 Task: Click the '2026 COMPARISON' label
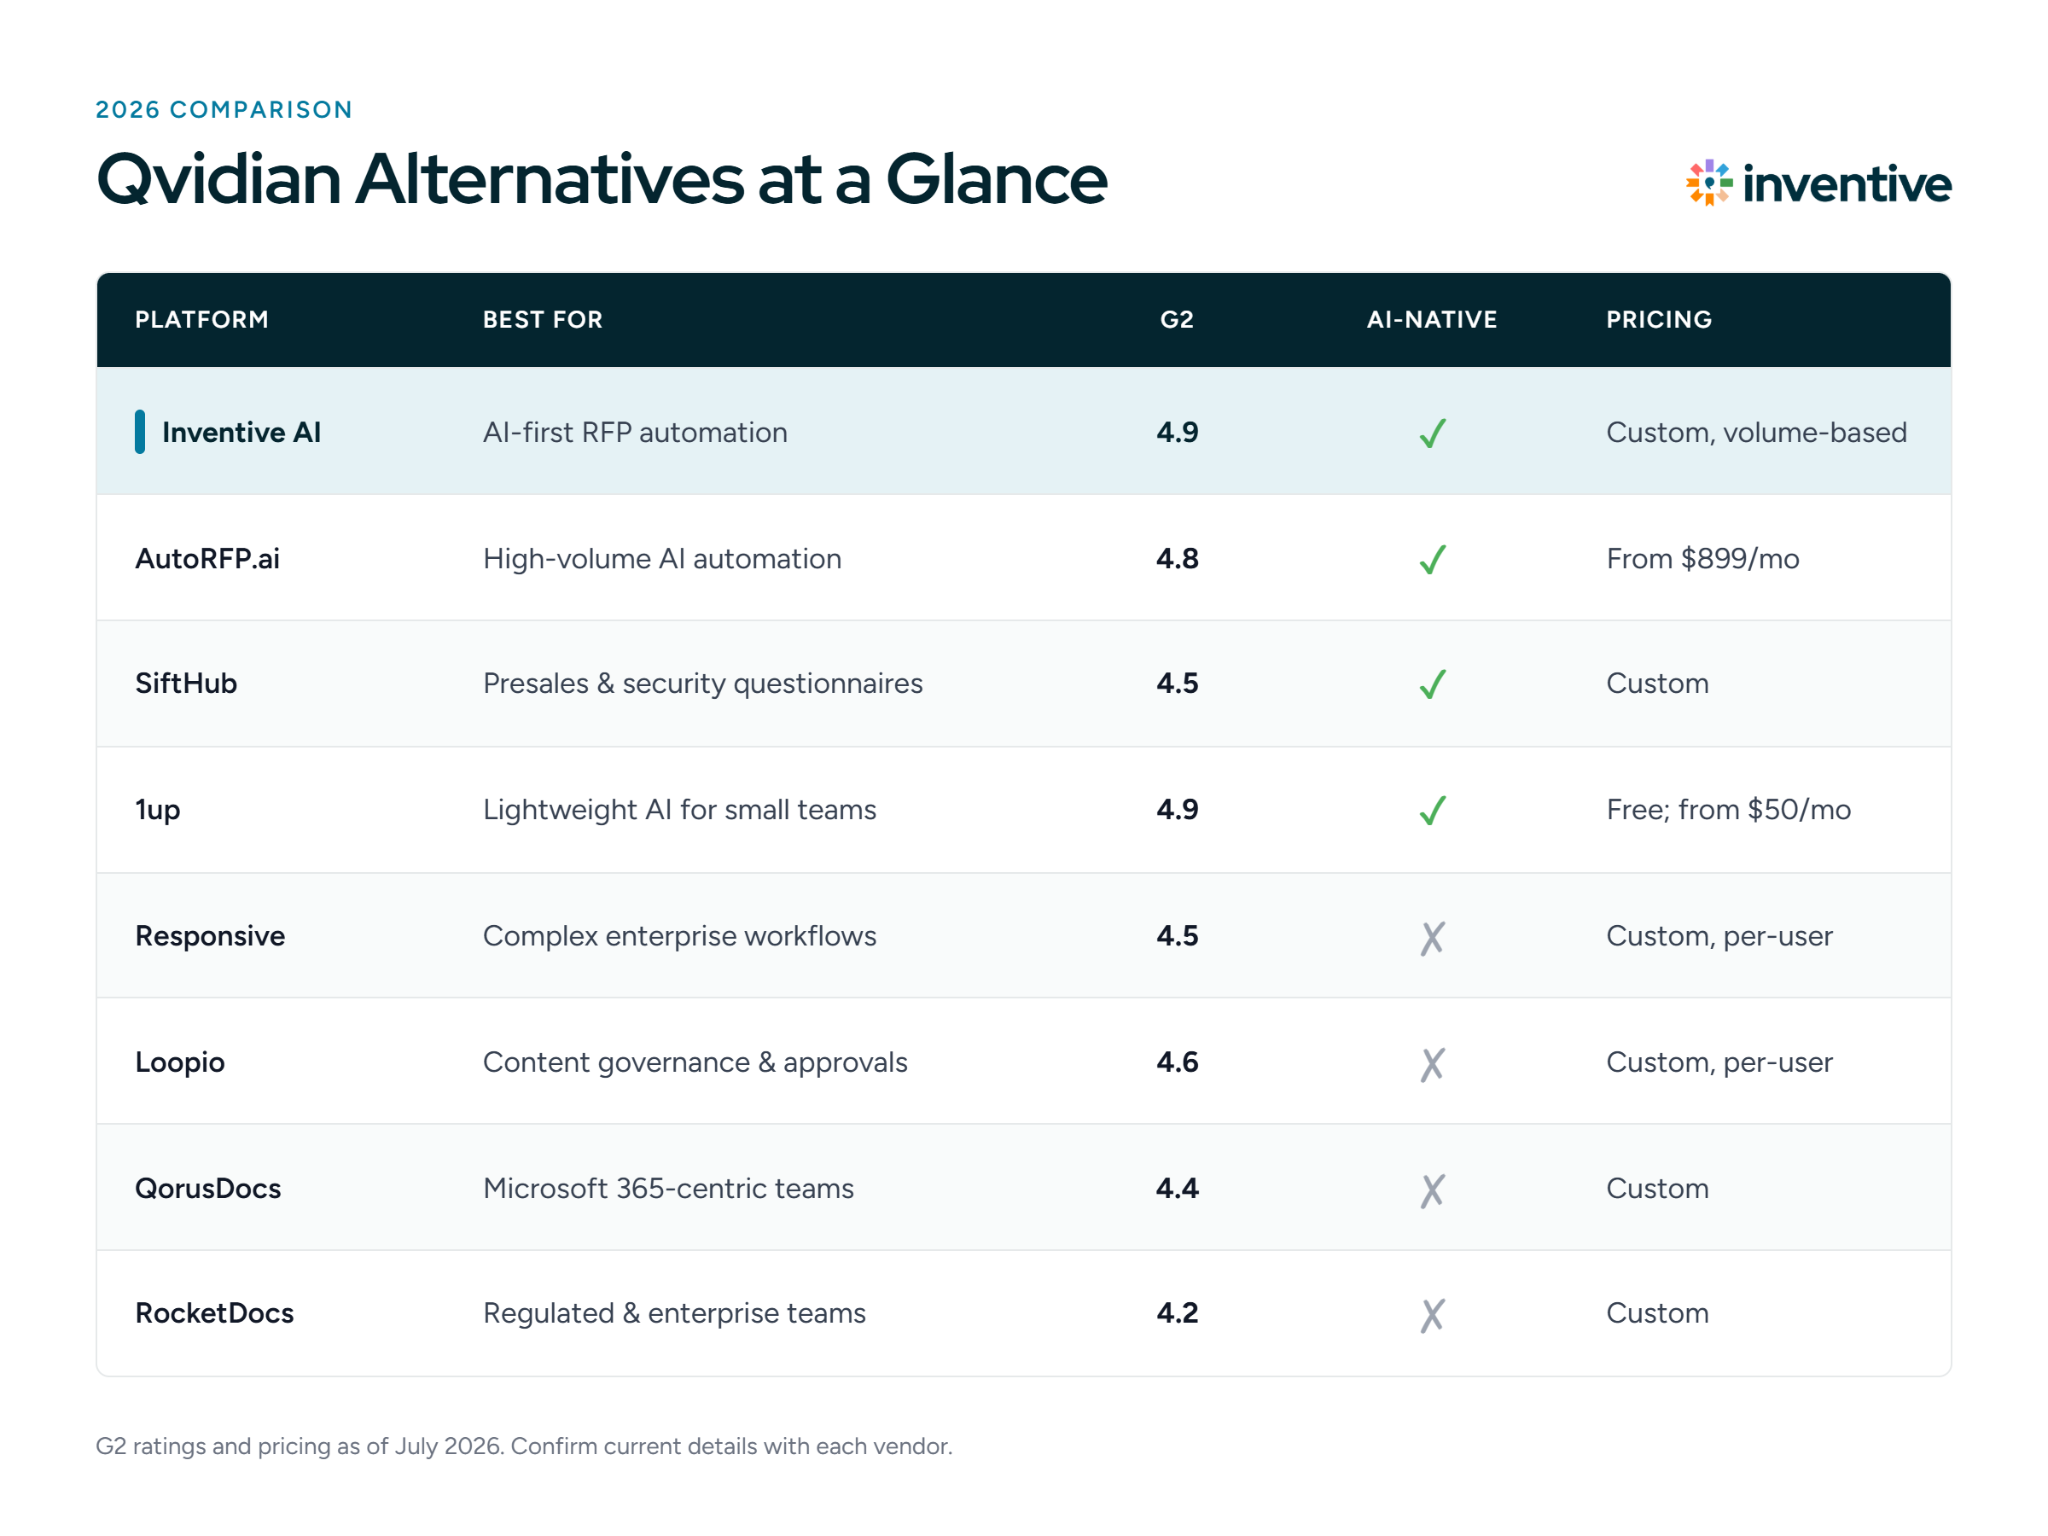224,109
